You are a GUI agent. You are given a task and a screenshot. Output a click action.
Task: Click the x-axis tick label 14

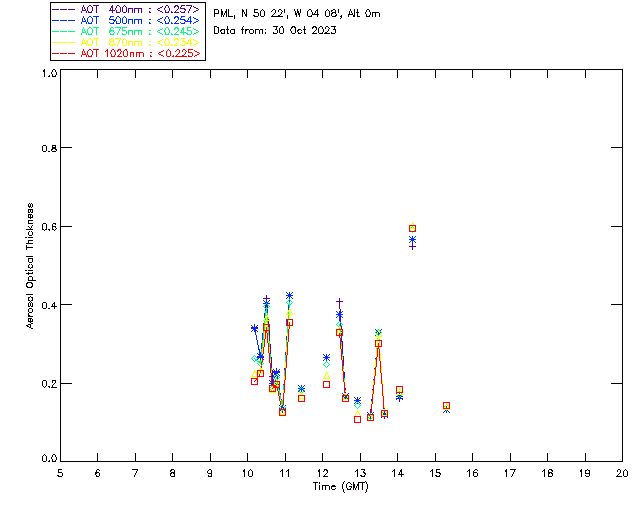pos(398,474)
